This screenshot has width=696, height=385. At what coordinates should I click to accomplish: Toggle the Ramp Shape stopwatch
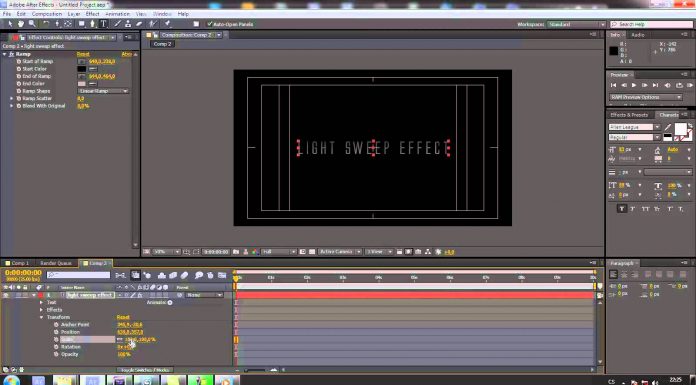click(19, 91)
